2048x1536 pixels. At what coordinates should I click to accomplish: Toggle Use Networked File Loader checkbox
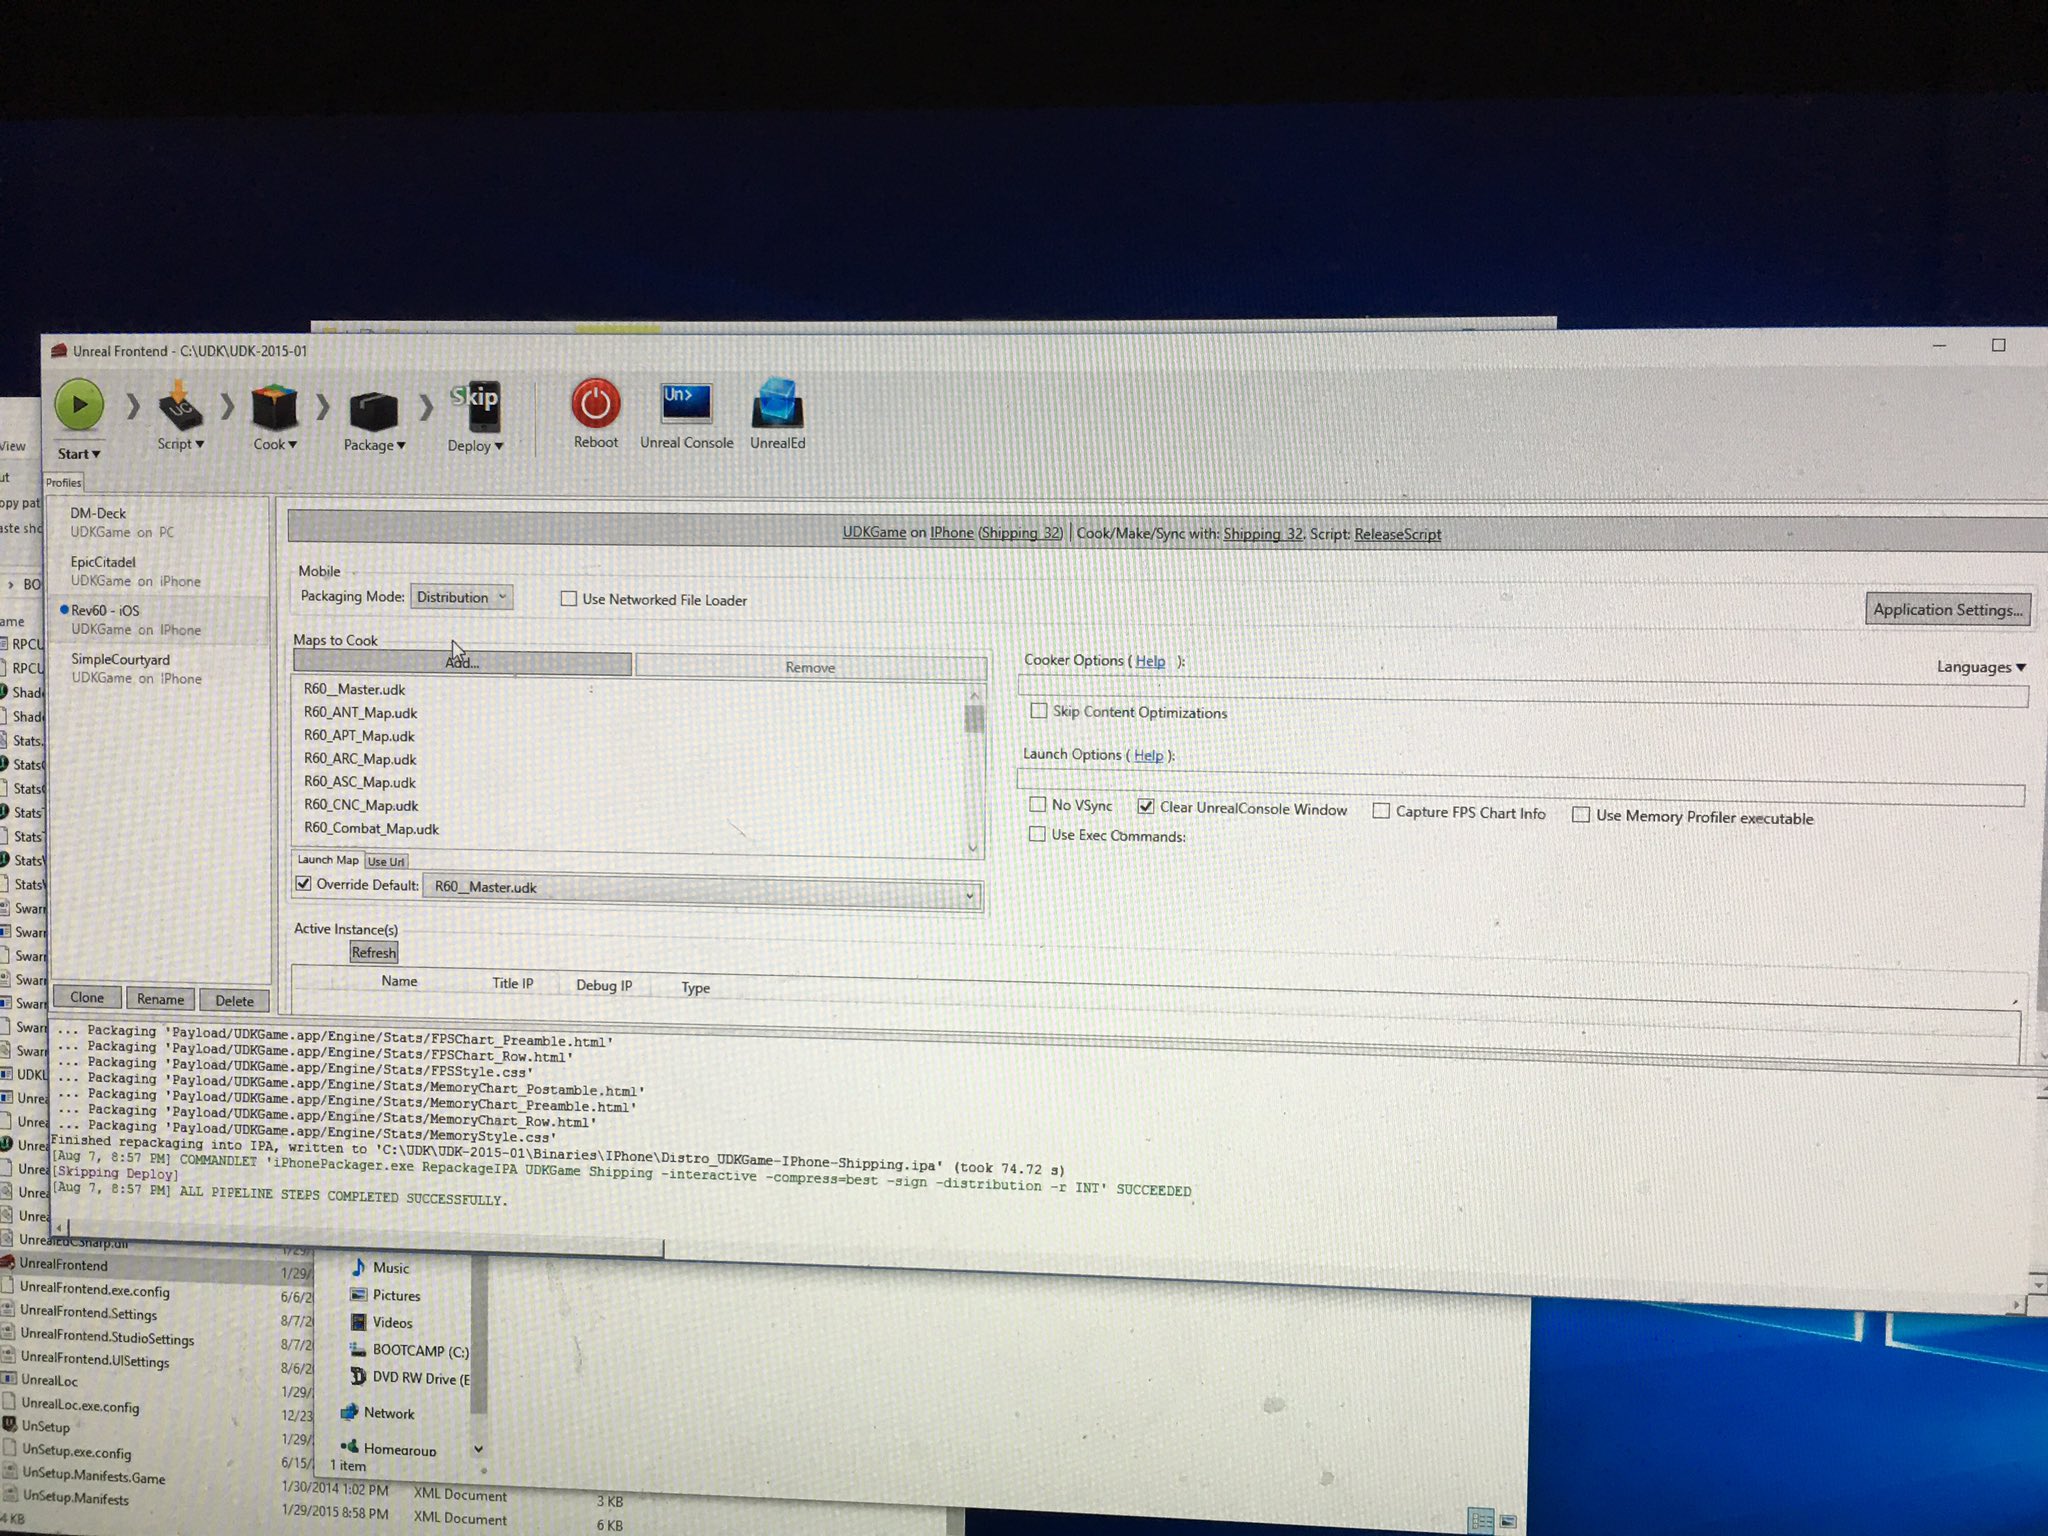(569, 599)
